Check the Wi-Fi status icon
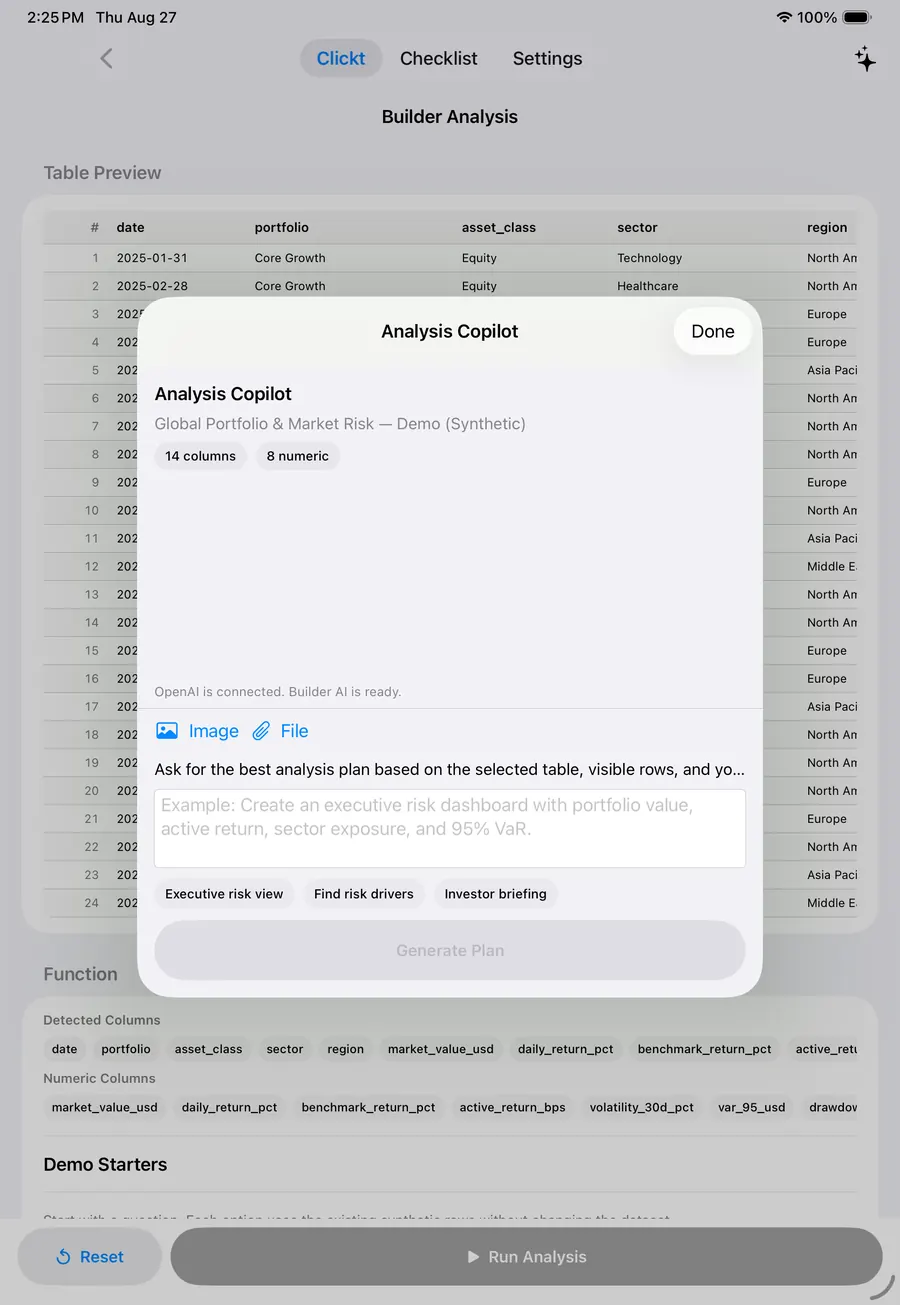 [784, 17]
